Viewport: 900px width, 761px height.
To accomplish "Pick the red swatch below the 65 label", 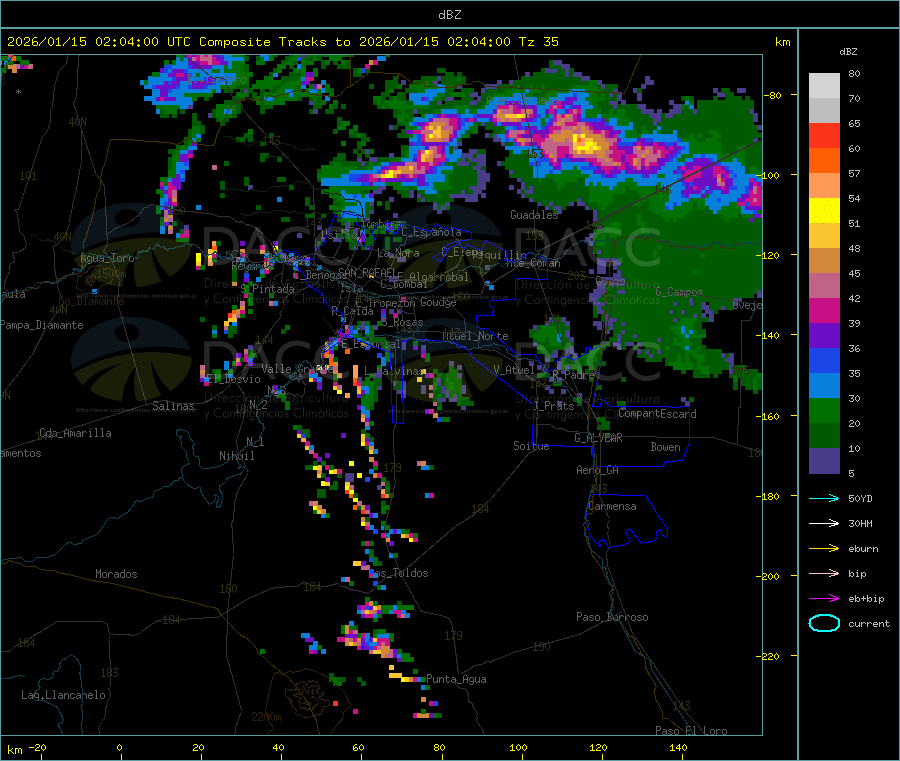I will [x=824, y=135].
